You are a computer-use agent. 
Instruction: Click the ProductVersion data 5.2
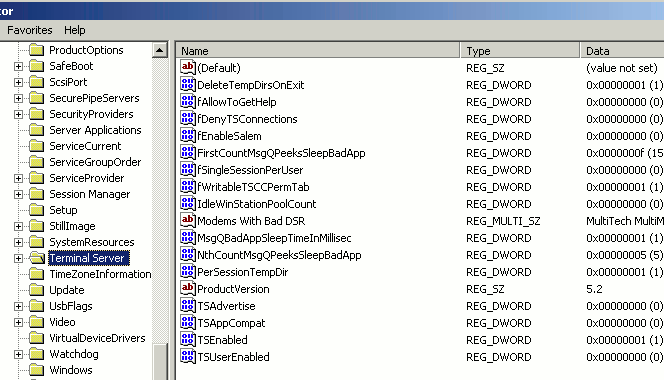pyautogui.click(x=594, y=289)
